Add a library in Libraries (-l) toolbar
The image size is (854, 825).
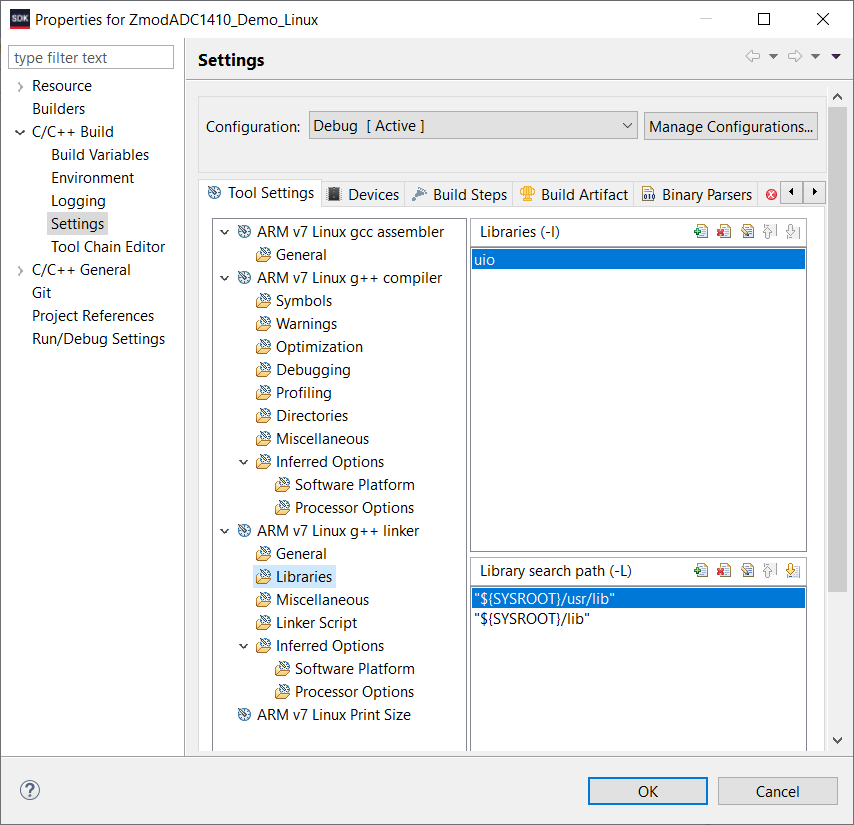(701, 232)
